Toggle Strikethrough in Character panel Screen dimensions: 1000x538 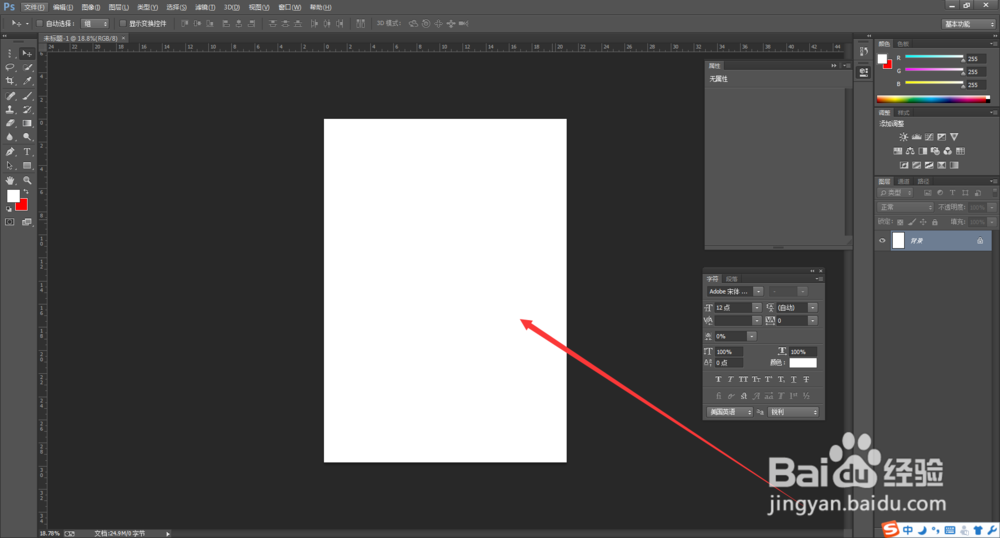[x=806, y=379]
